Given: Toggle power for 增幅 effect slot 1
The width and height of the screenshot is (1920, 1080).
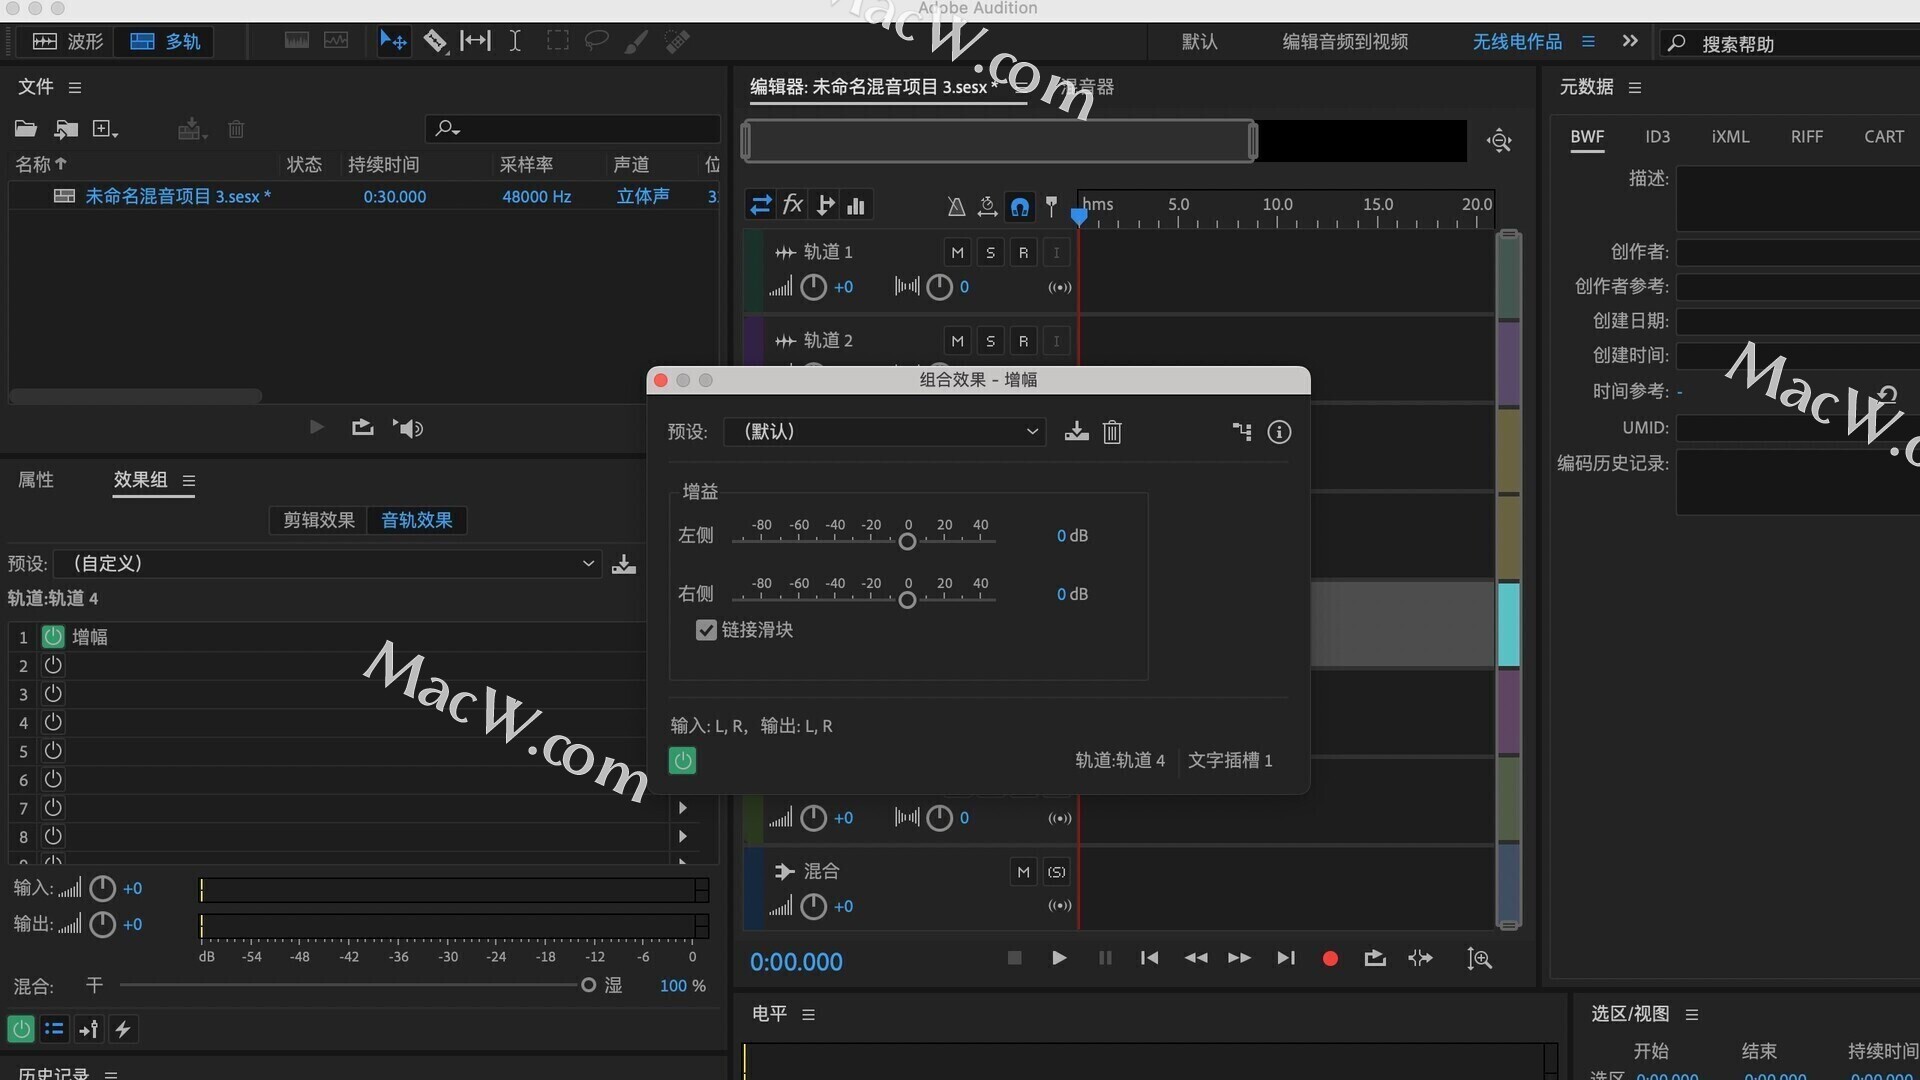Looking at the screenshot, I should (x=53, y=636).
